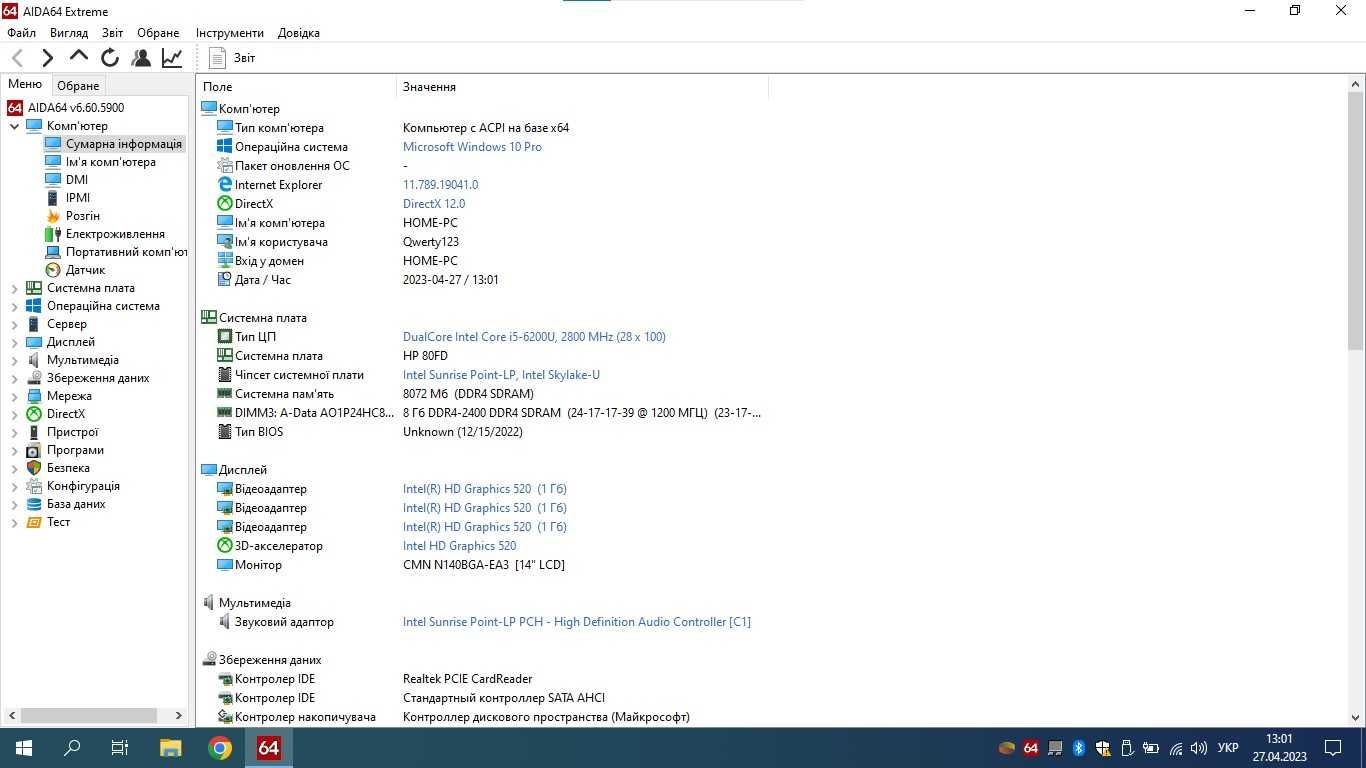Open the chart graph toolbar icon
The image size is (1366, 768).
tap(172, 58)
